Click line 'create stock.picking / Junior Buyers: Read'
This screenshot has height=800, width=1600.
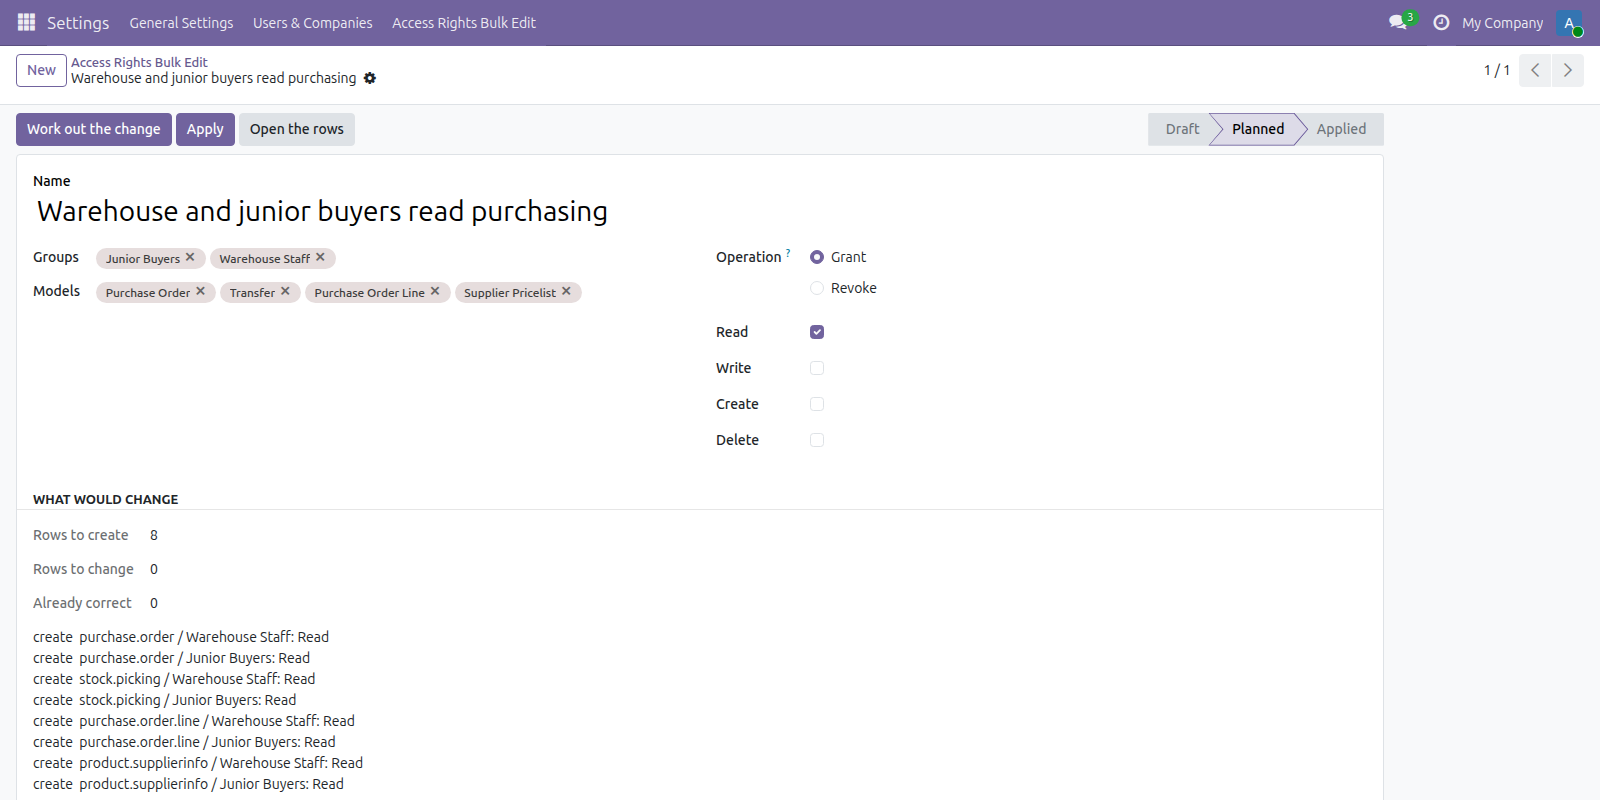click(165, 700)
